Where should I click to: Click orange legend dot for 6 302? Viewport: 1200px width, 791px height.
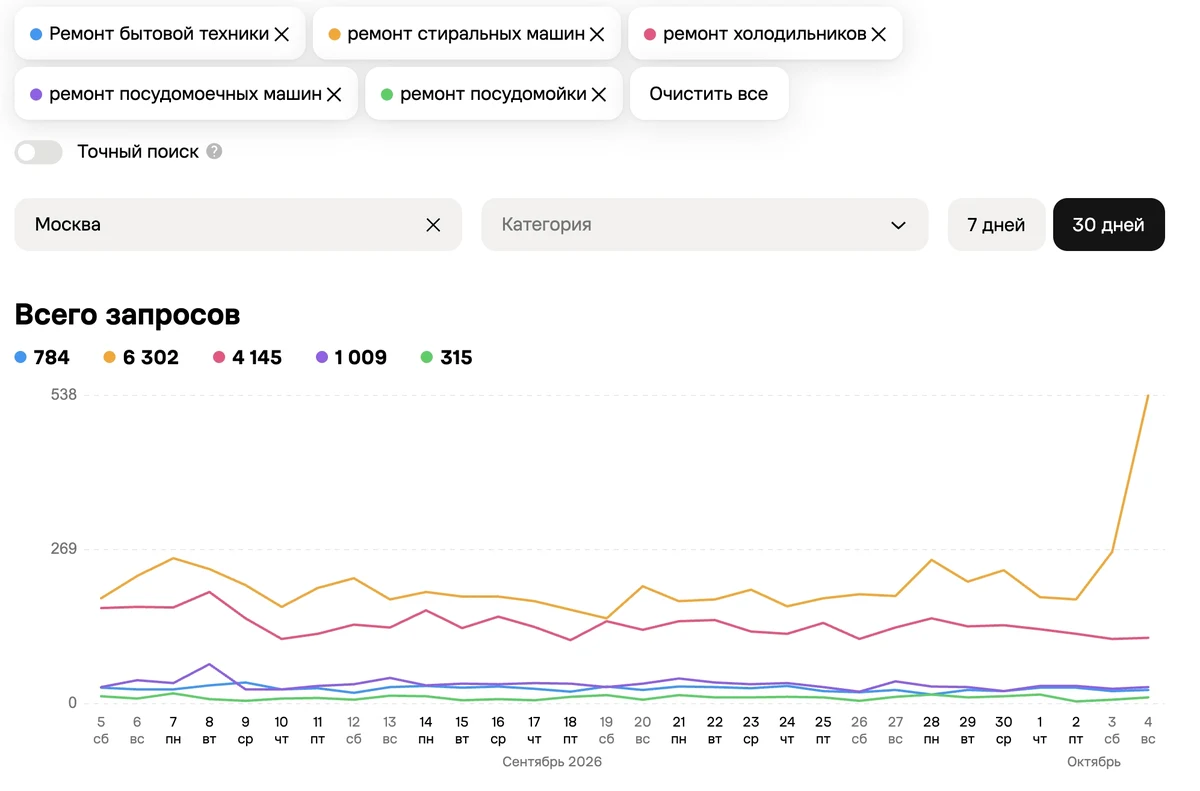point(110,357)
